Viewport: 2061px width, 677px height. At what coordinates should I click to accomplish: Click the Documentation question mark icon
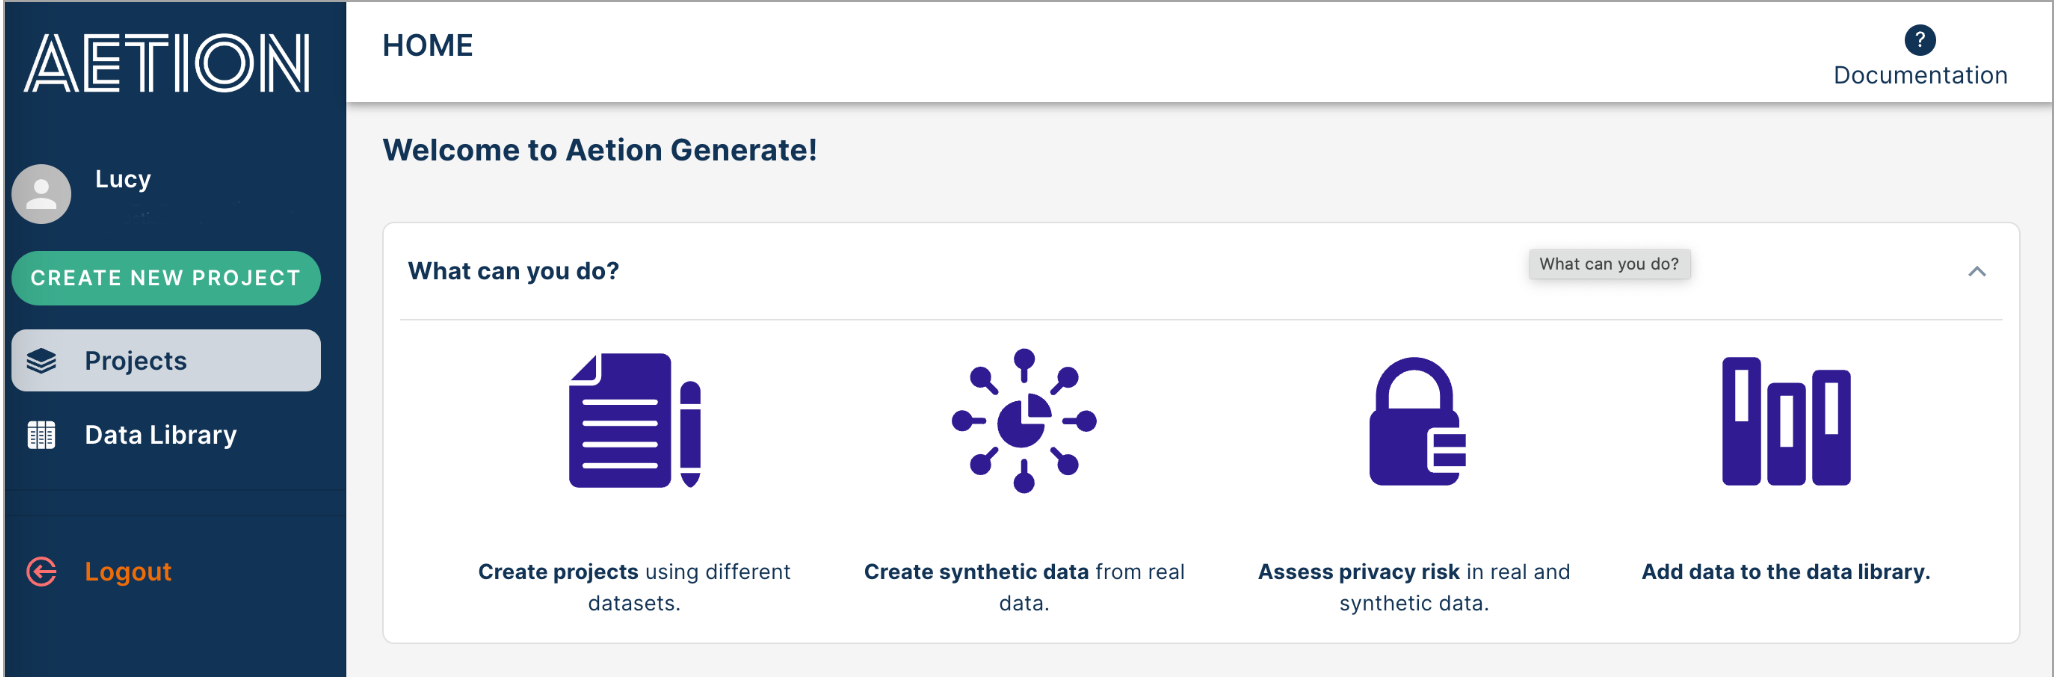[1919, 40]
